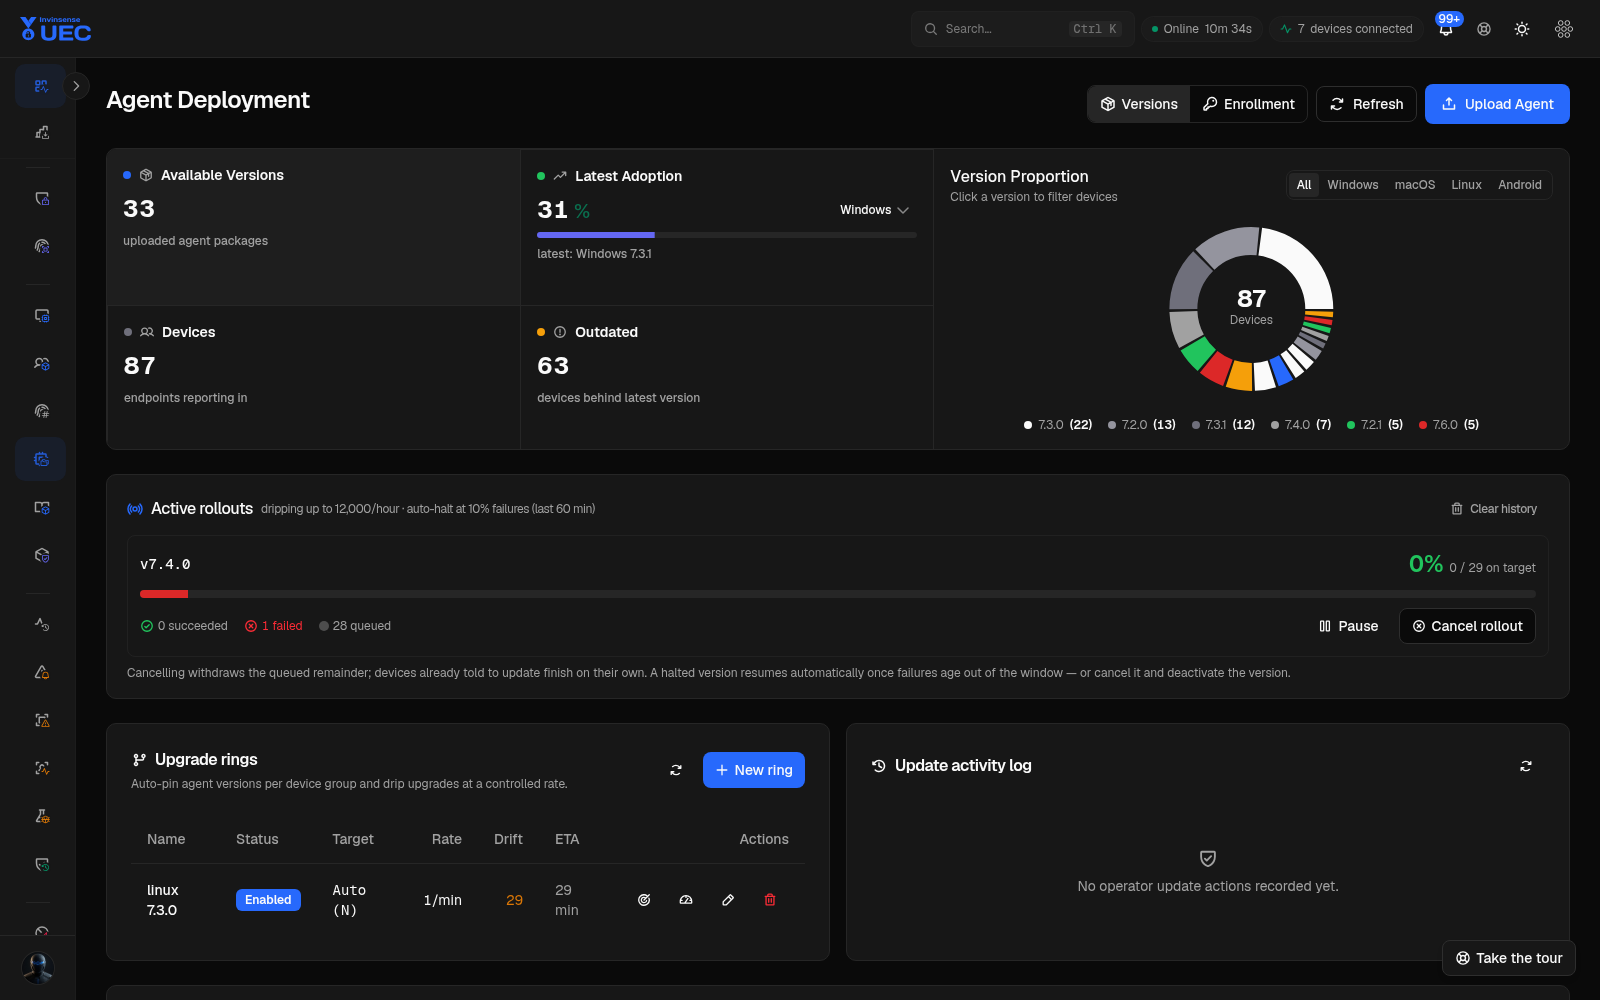Delete the linux 7.3.0 upgrade ring
Screen dimensions: 1600x1000
click(x=770, y=900)
